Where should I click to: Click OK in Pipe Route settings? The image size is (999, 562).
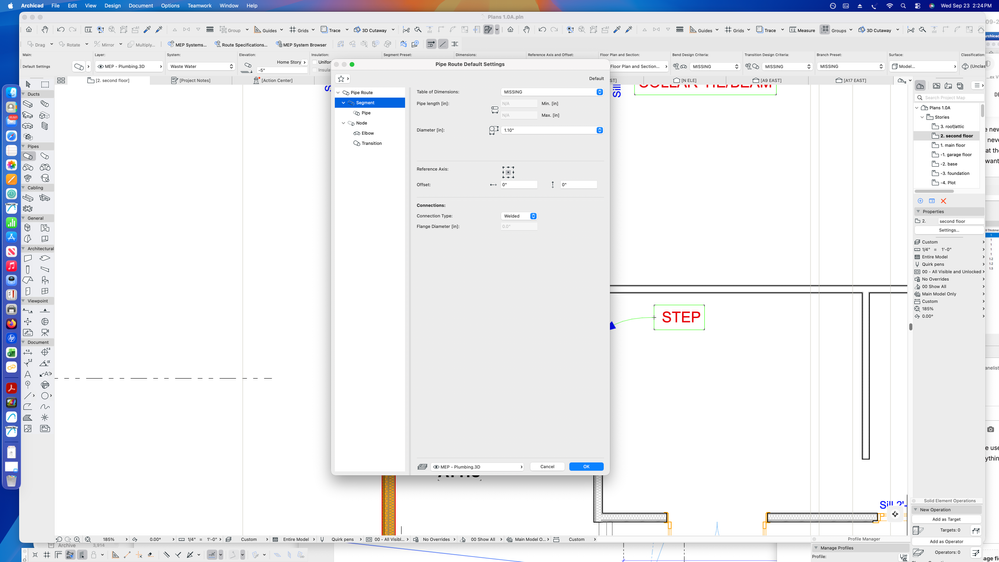pyautogui.click(x=586, y=466)
